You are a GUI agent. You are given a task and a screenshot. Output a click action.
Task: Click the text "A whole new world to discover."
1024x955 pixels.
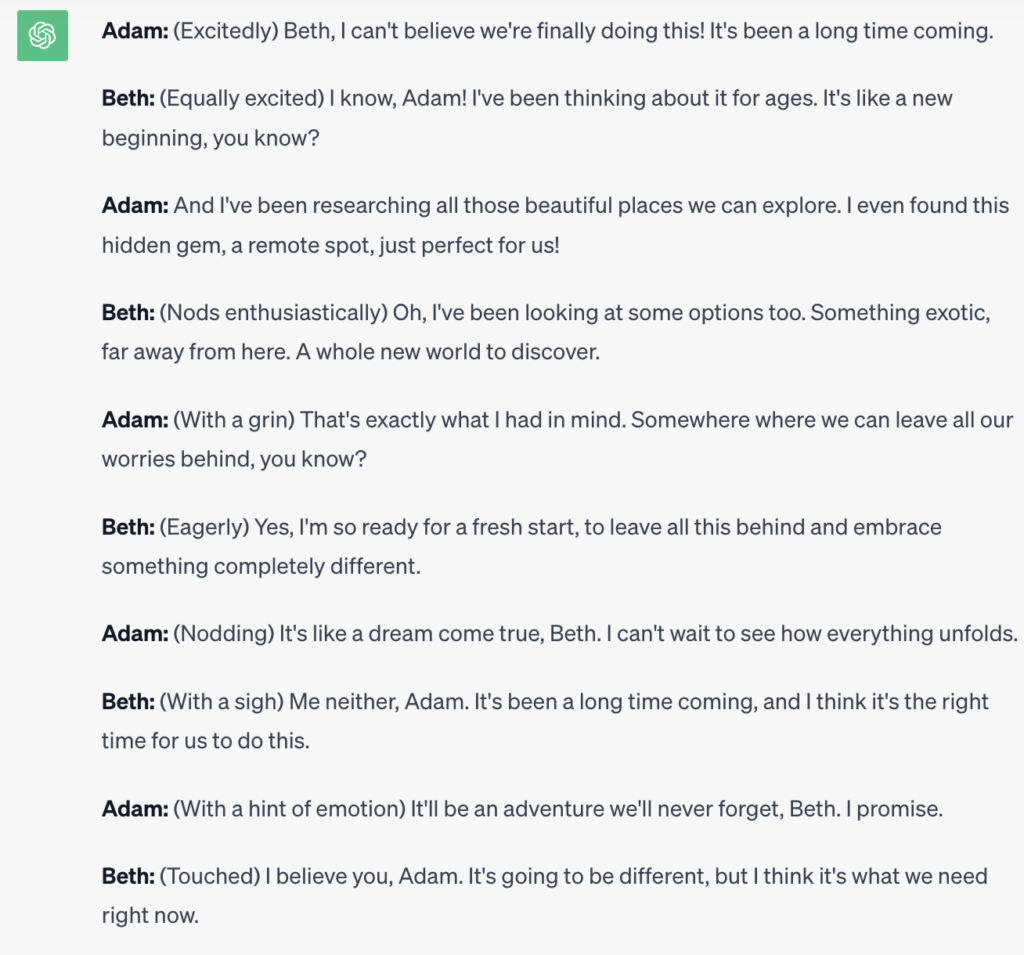point(447,352)
